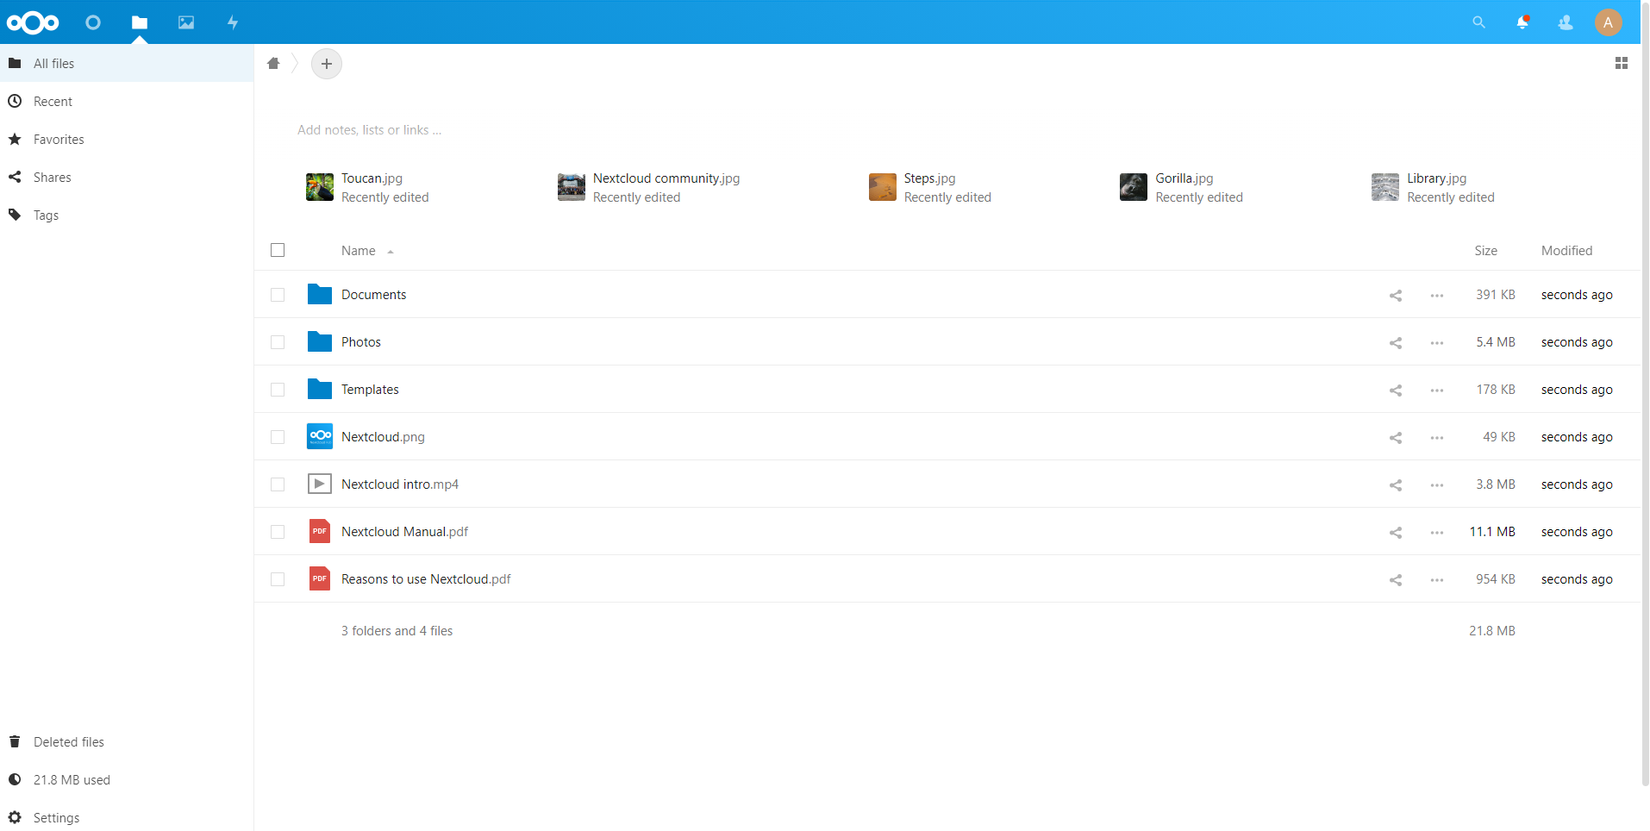Select the Photos folder checkbox
This screenshot has width=1650, height=831.
coord(278,342)
